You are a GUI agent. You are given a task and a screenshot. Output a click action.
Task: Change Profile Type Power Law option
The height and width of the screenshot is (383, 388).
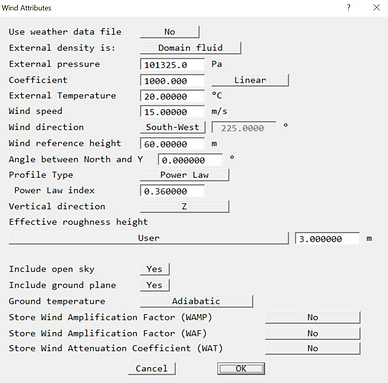coord(184,175)
